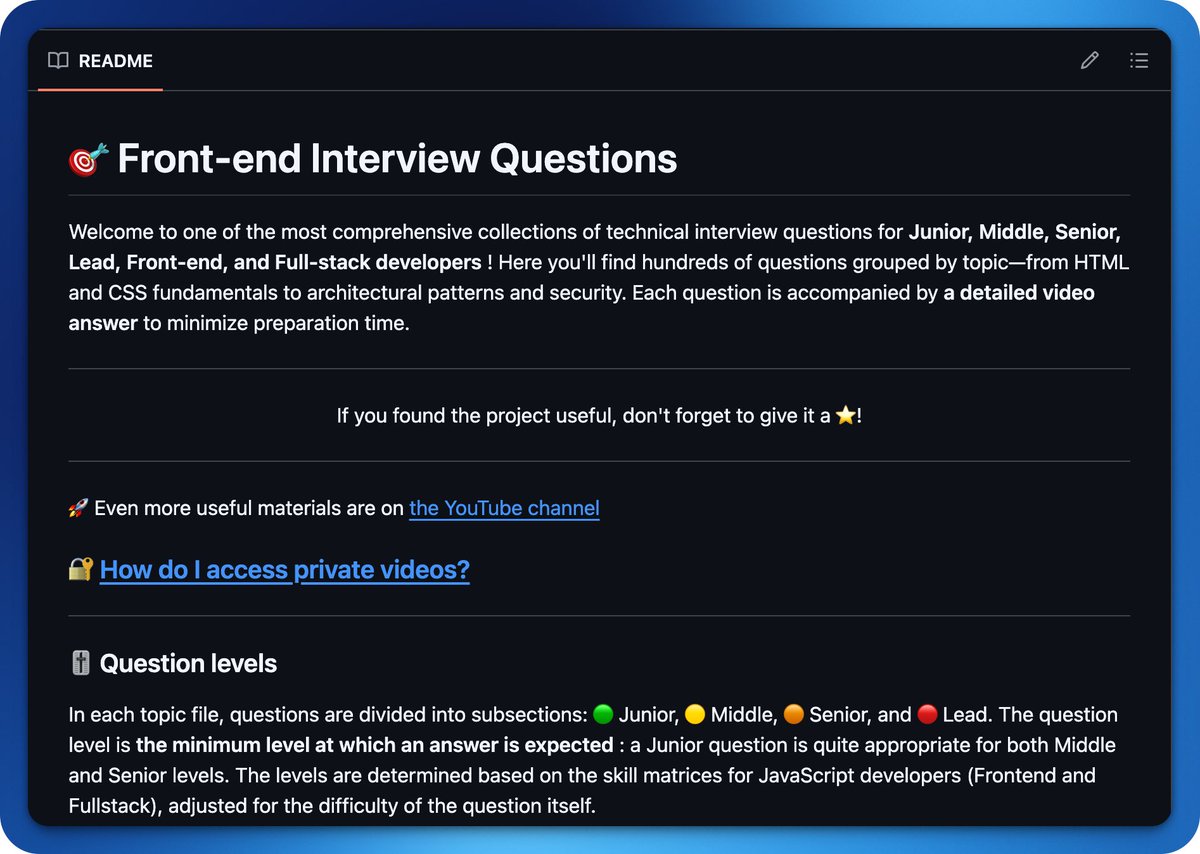Click the dartboard emoji in the title

pyautogui.click(x=86, y=160)
